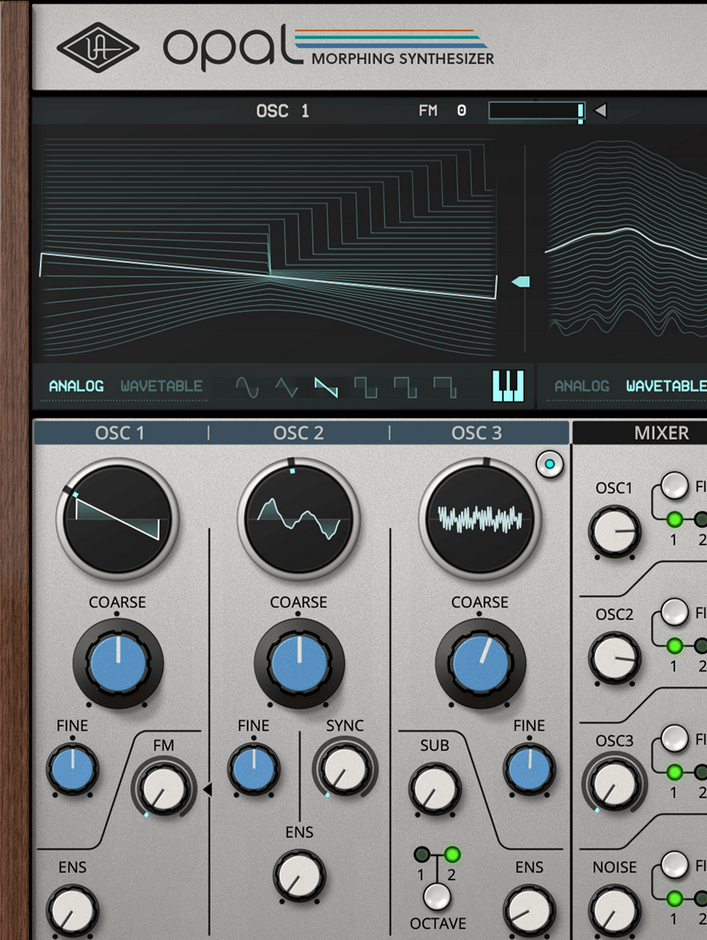Switch oscillator 1 to WAVETABLE mode
The image size is (707, 940).
coord(161,386)
